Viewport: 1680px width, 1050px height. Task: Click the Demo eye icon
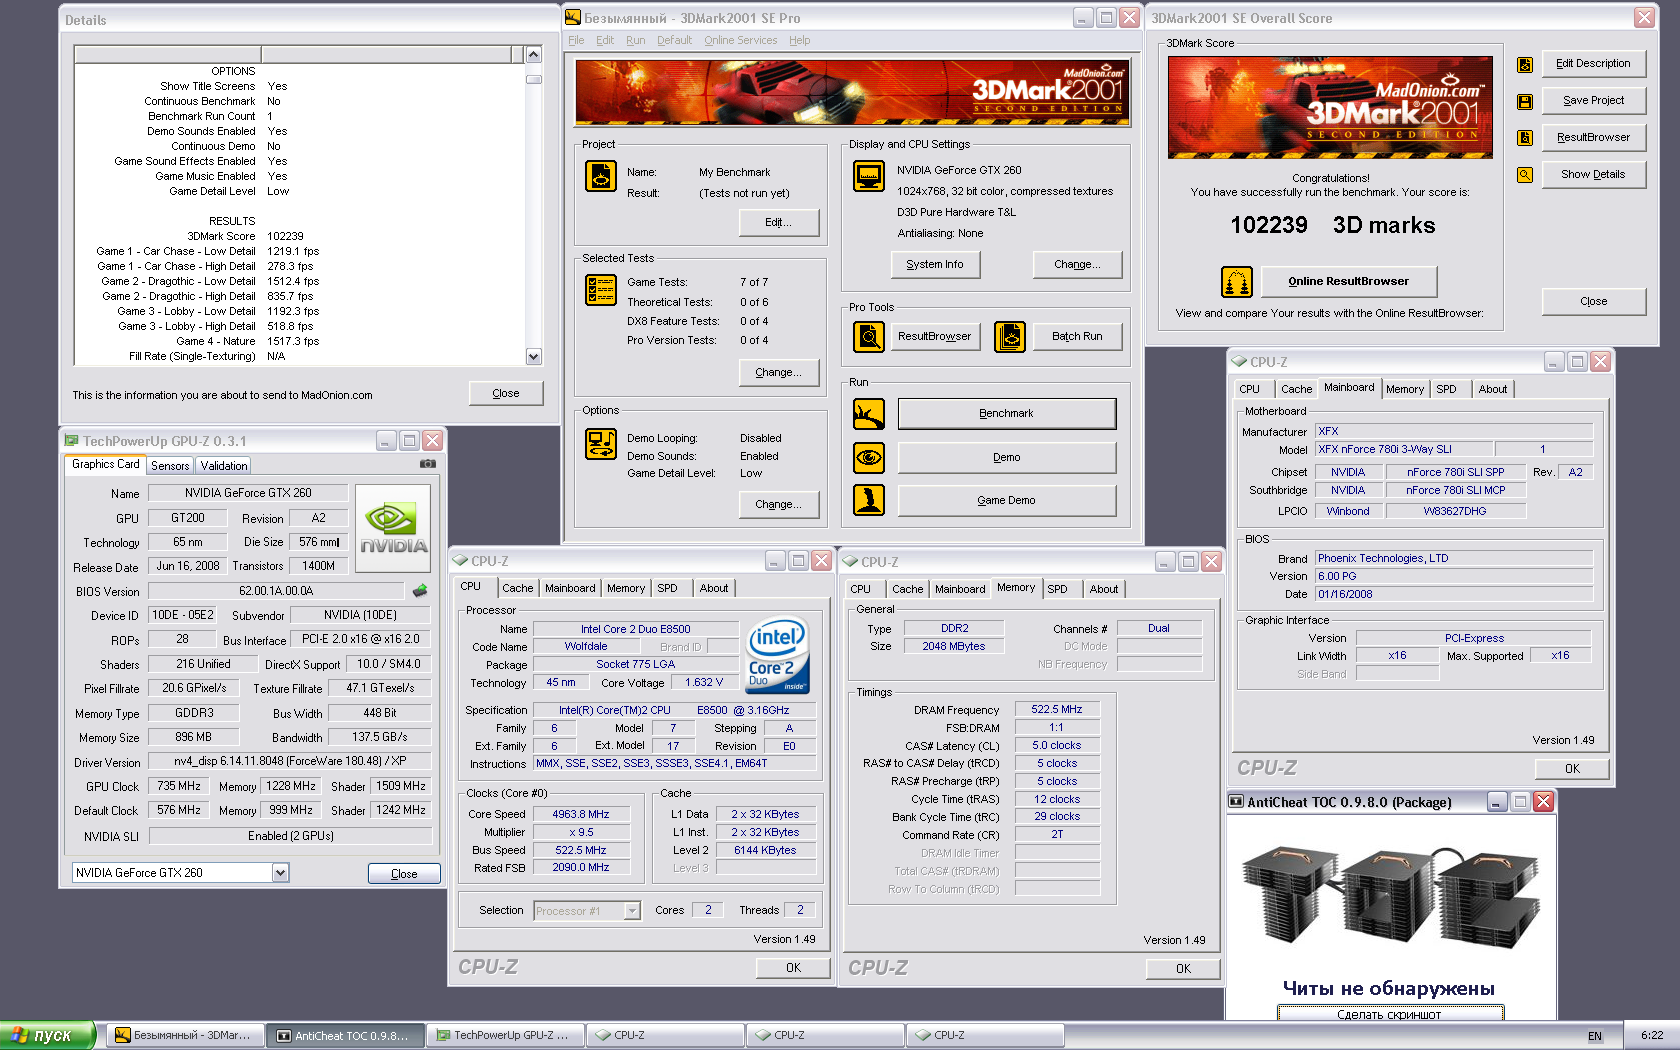(x=869, y=458)
